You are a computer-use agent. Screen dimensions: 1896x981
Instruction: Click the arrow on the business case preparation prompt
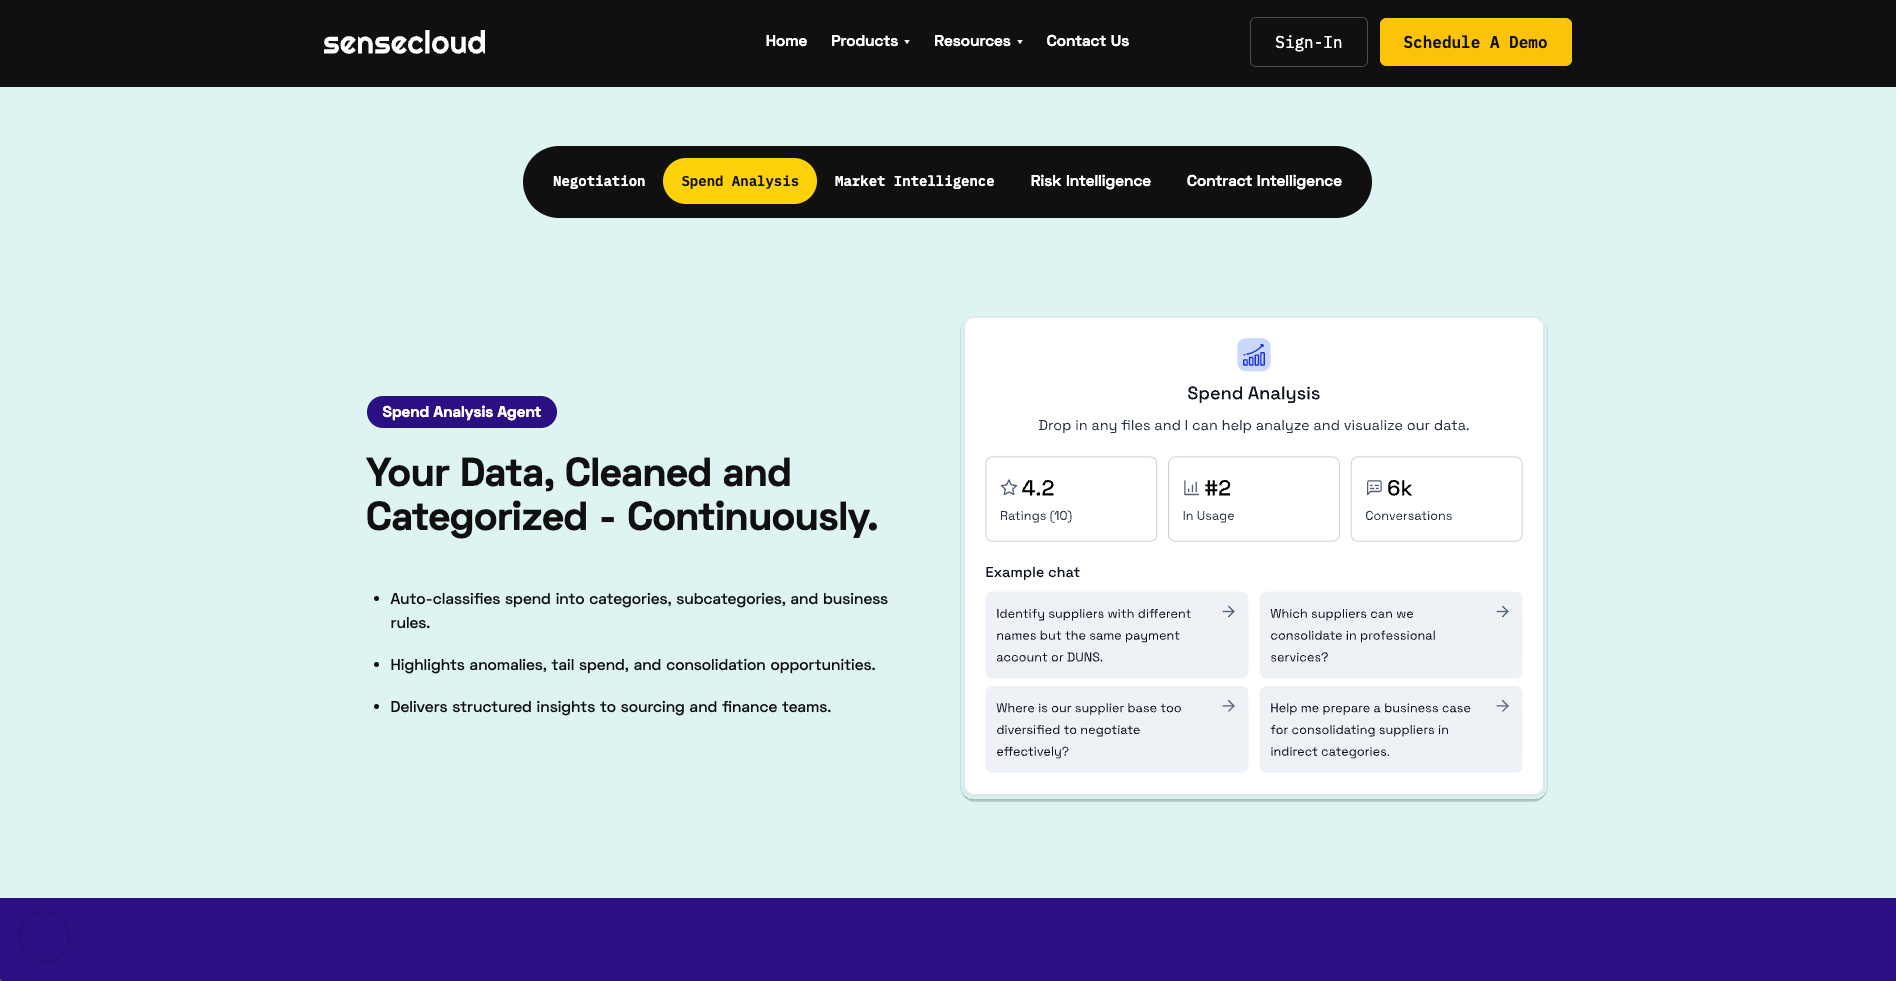coord(1503,705)
